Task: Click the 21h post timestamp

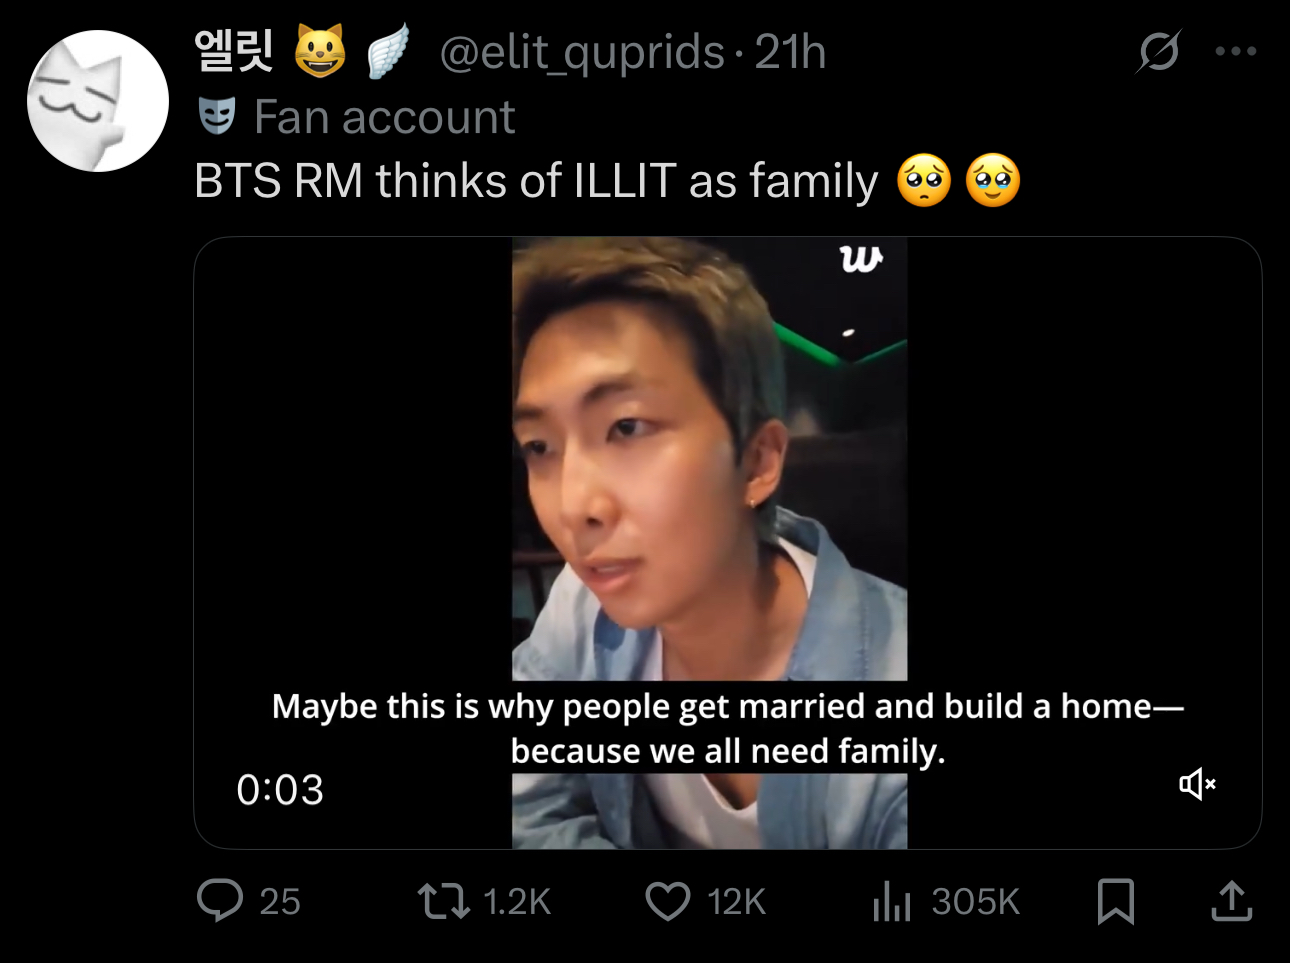Action: (790, 52)
